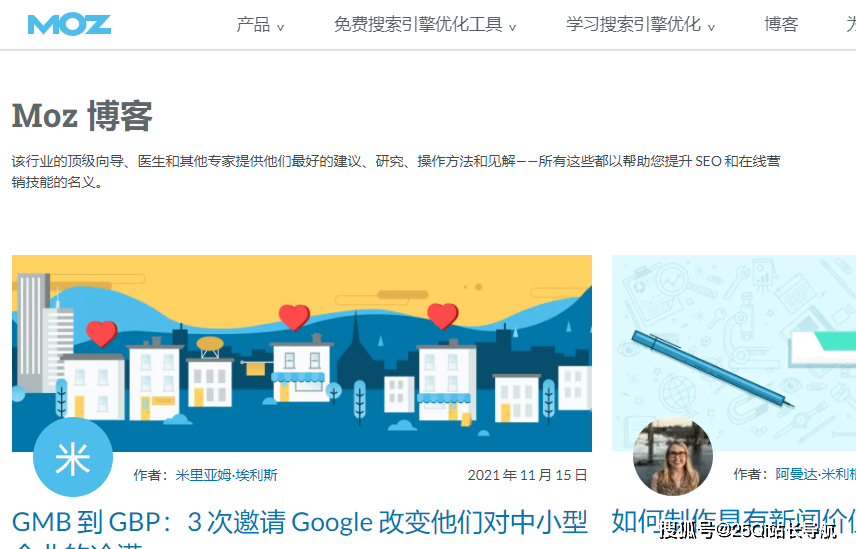This screenshot has width=856, height=549.
Task: Click the chevron beside 免费搜索引擎优化工具
Action: tap(512, 27)
